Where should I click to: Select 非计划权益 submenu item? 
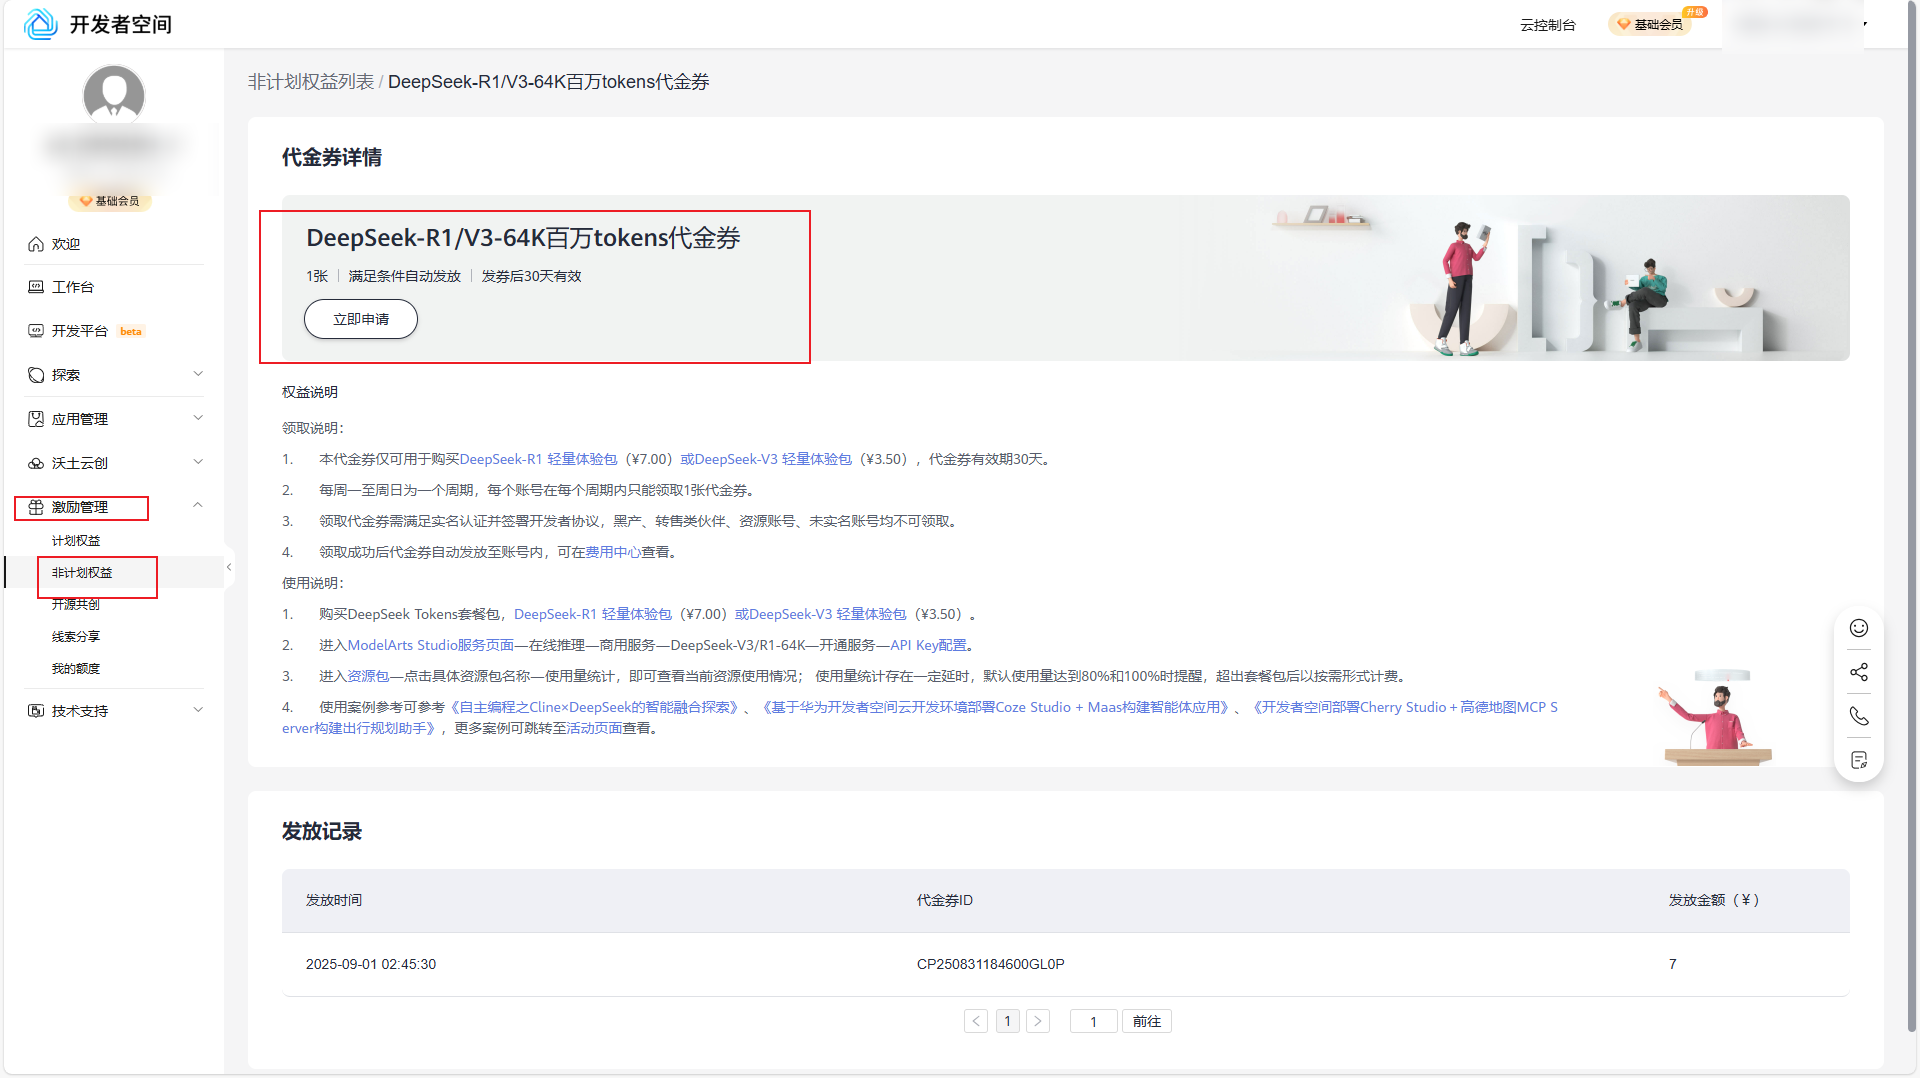point(82,573)
